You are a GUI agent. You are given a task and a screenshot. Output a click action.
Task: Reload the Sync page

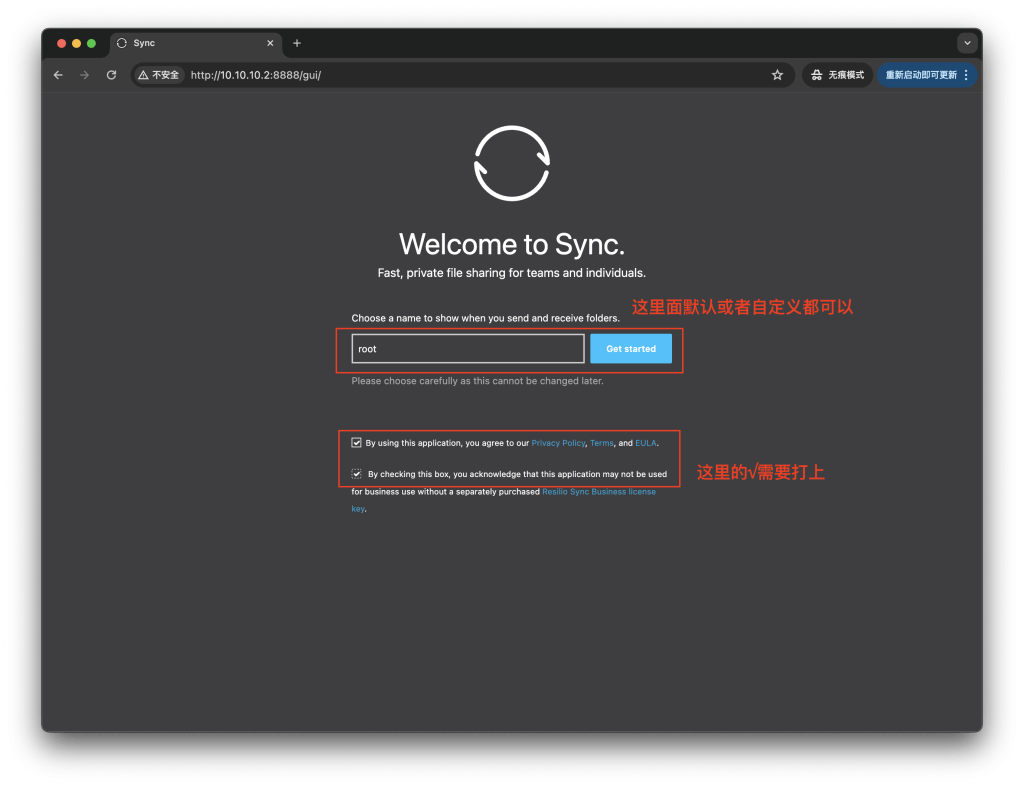tap(112, 75)
